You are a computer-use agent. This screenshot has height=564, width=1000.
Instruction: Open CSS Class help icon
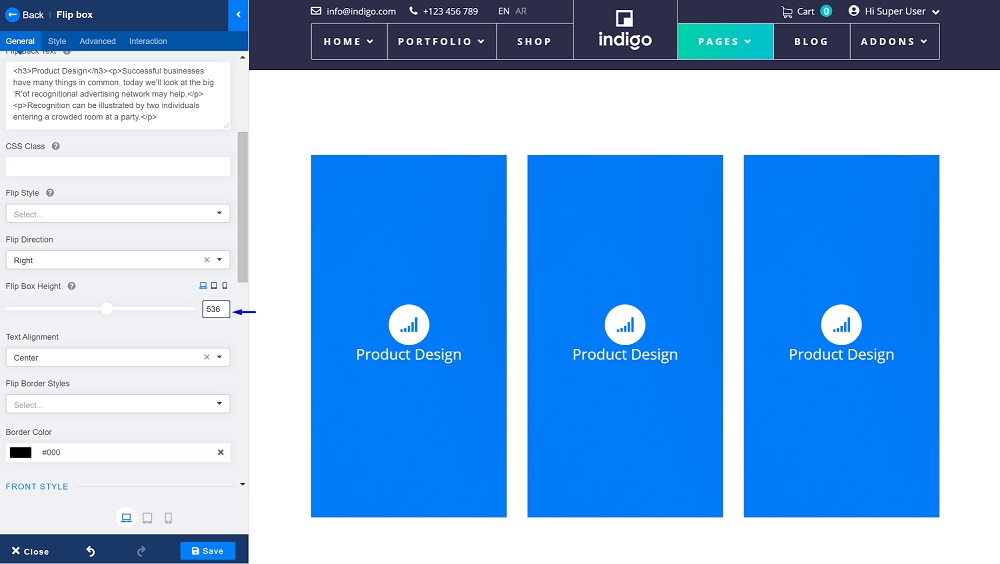(x=56, y=146)
